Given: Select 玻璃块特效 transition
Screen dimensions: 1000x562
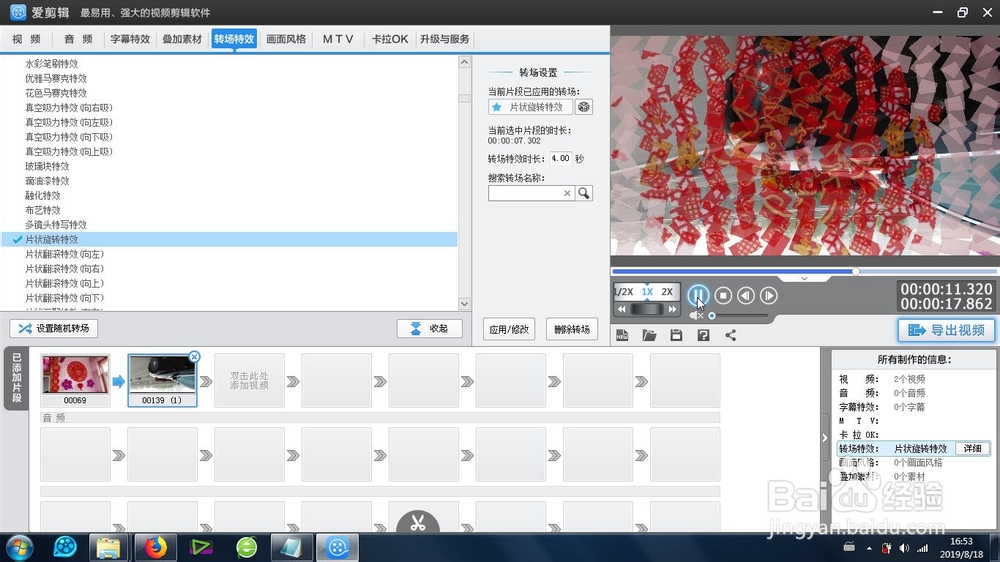Looking at the screenshot, I should (47, 166).
